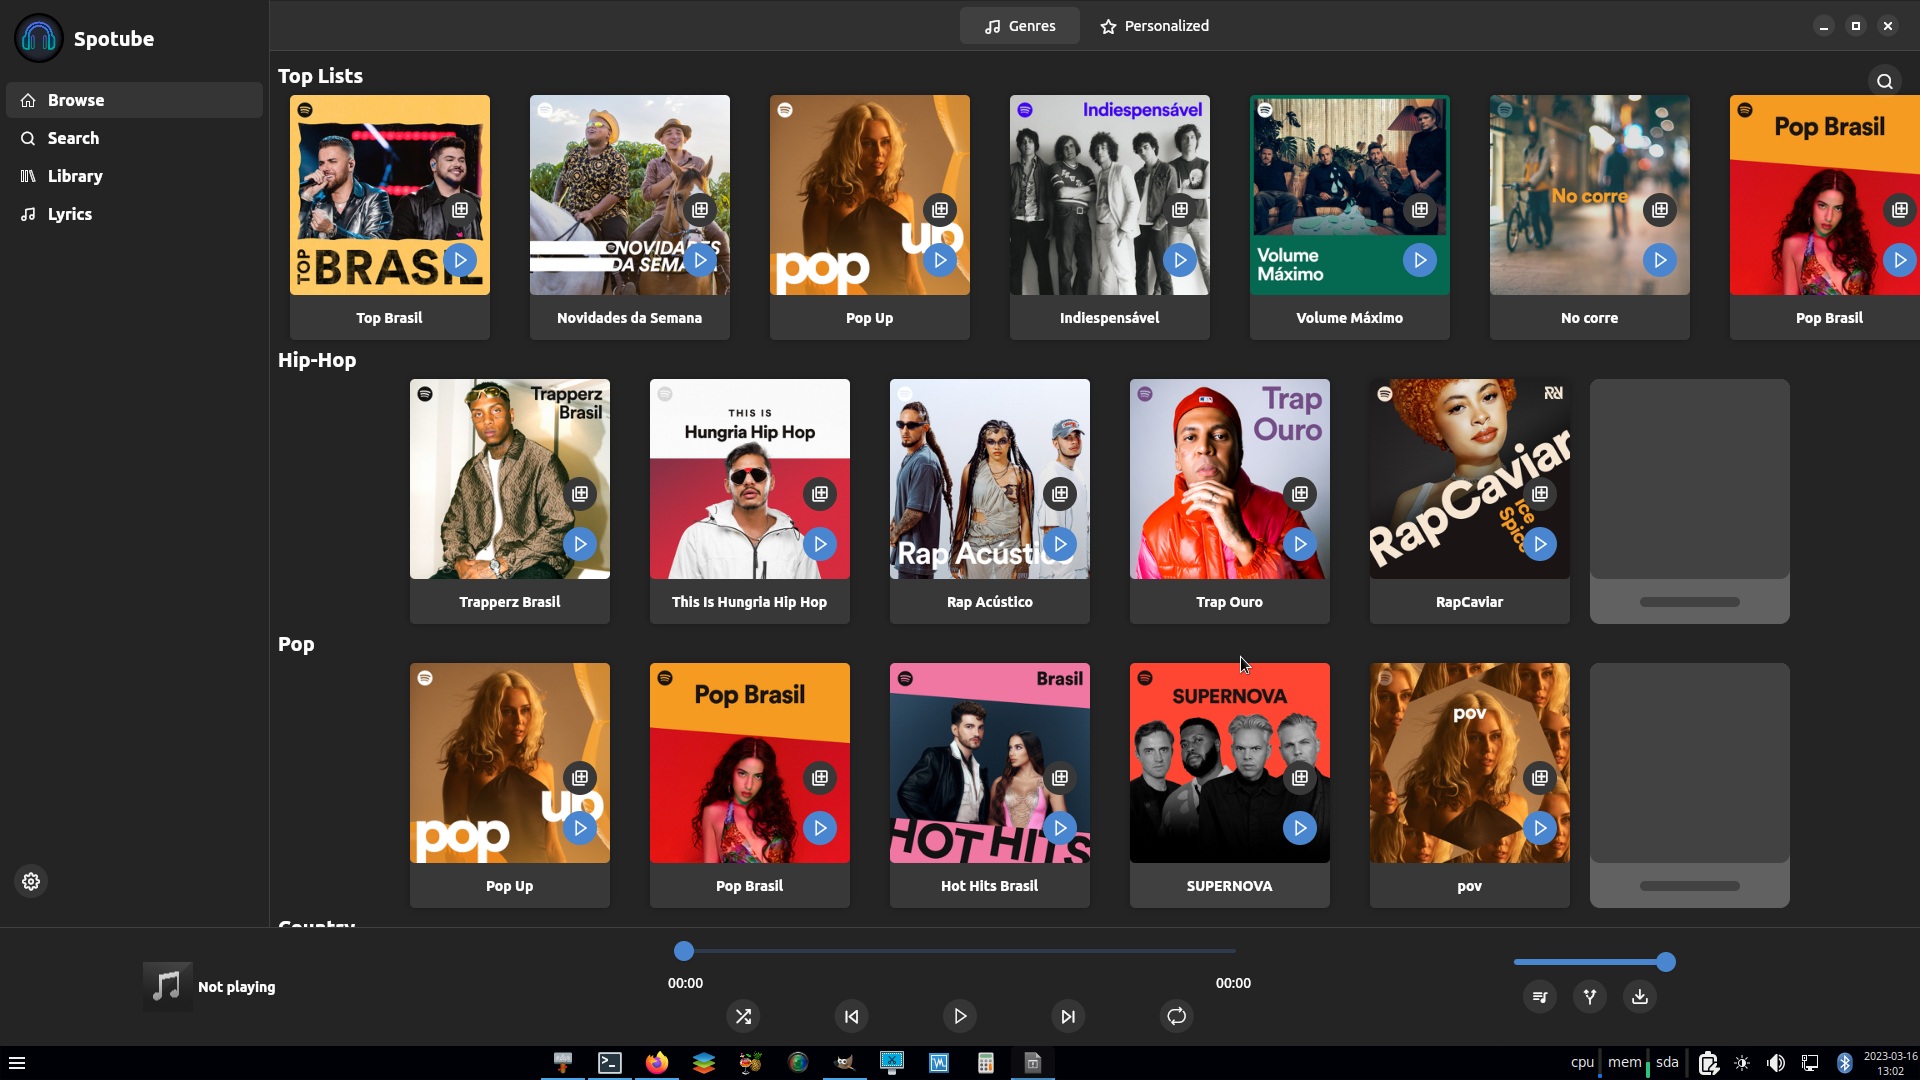Open Search in the sidebar
This screenshot has width=1920, height=1080.
pos(134,138)
